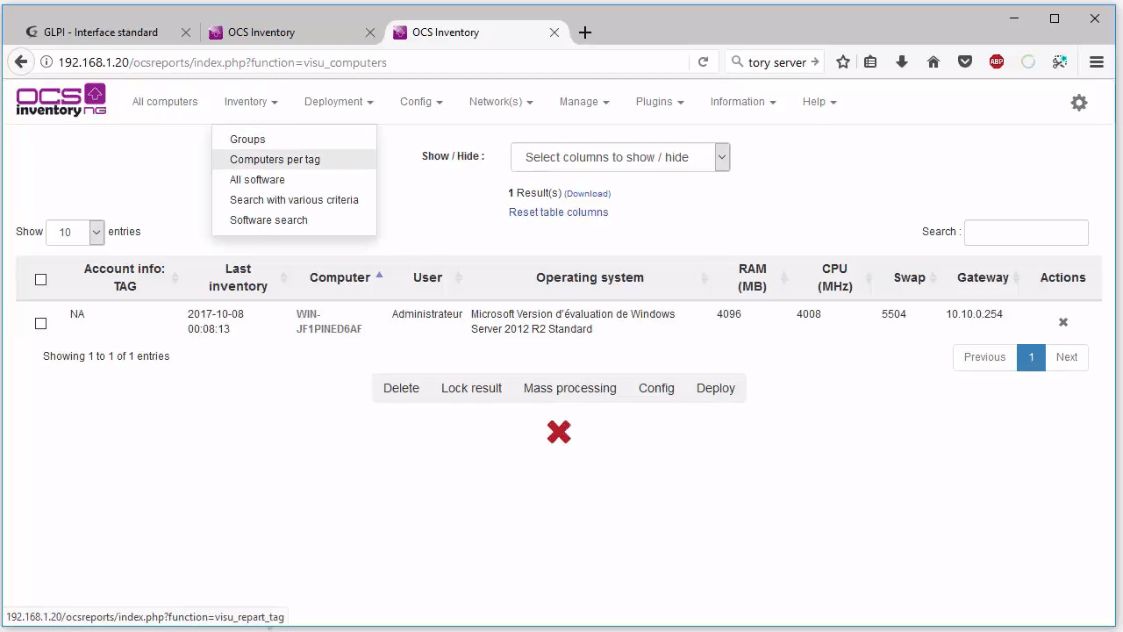Expand the Information menu
1123x632 pixels.
(743, 102)
